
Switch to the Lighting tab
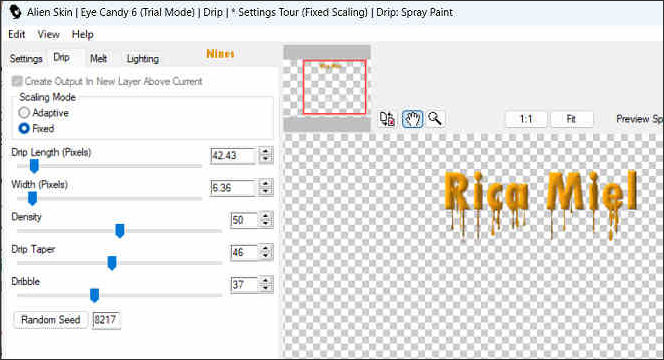coord(143,58)
